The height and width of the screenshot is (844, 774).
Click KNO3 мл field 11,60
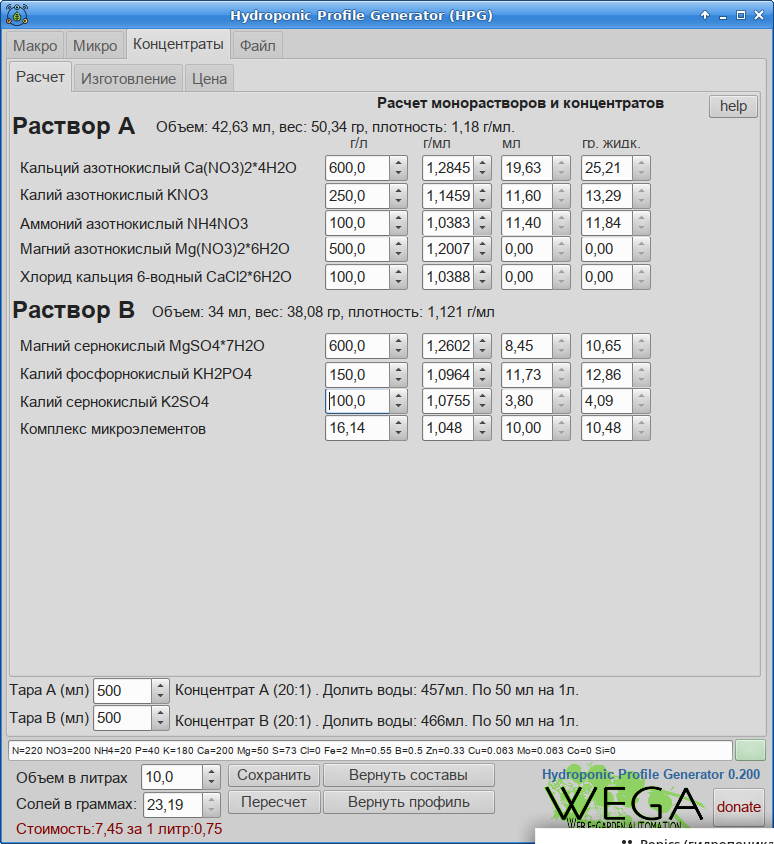[526, 196]
